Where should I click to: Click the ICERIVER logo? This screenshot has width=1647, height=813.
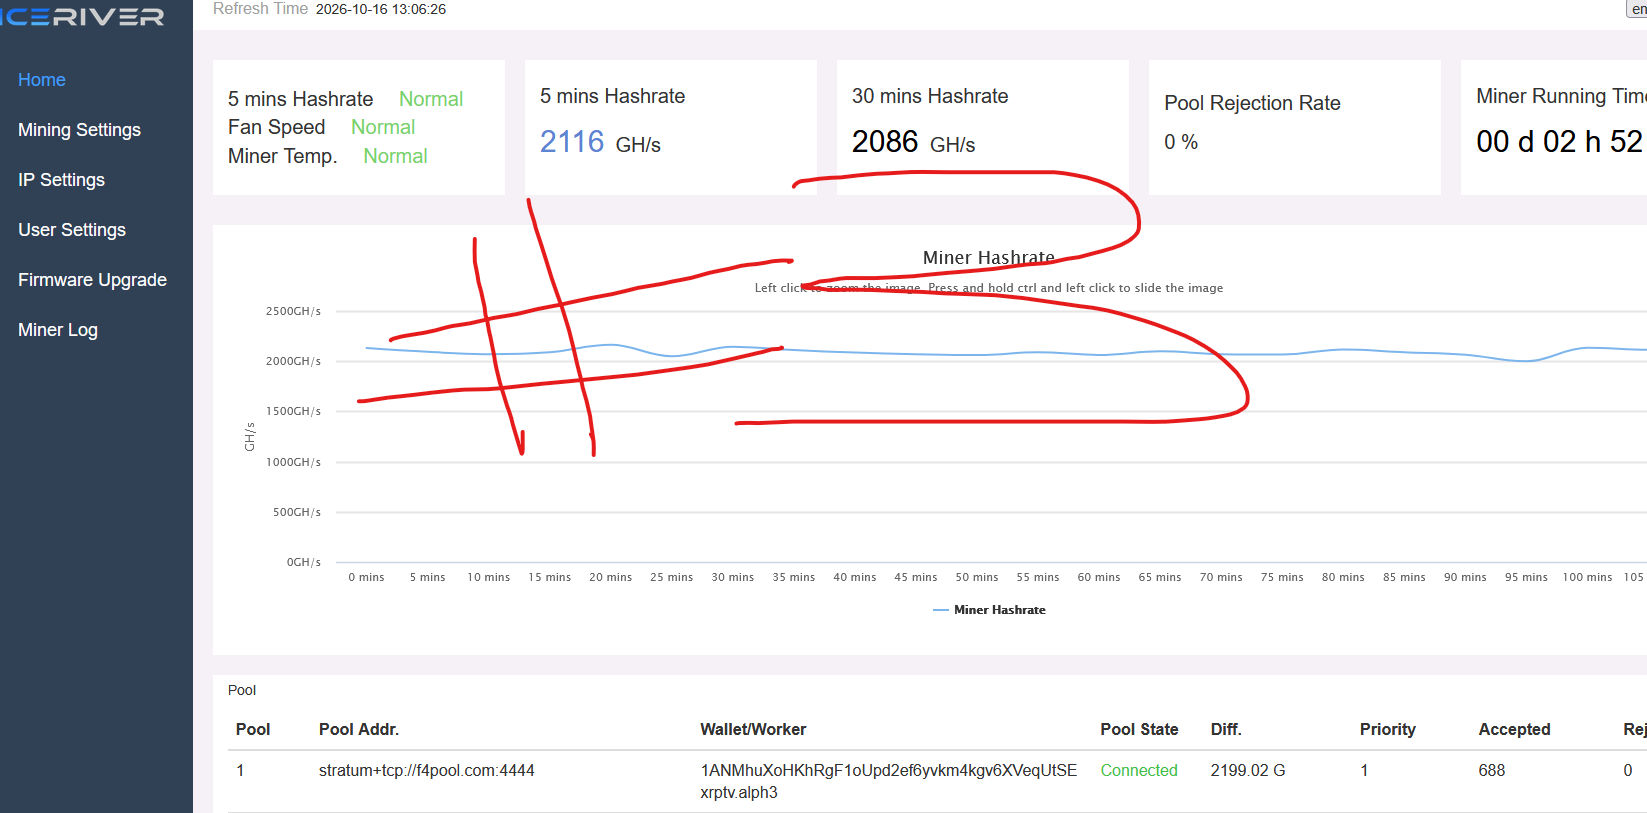[x=82, y=17]
